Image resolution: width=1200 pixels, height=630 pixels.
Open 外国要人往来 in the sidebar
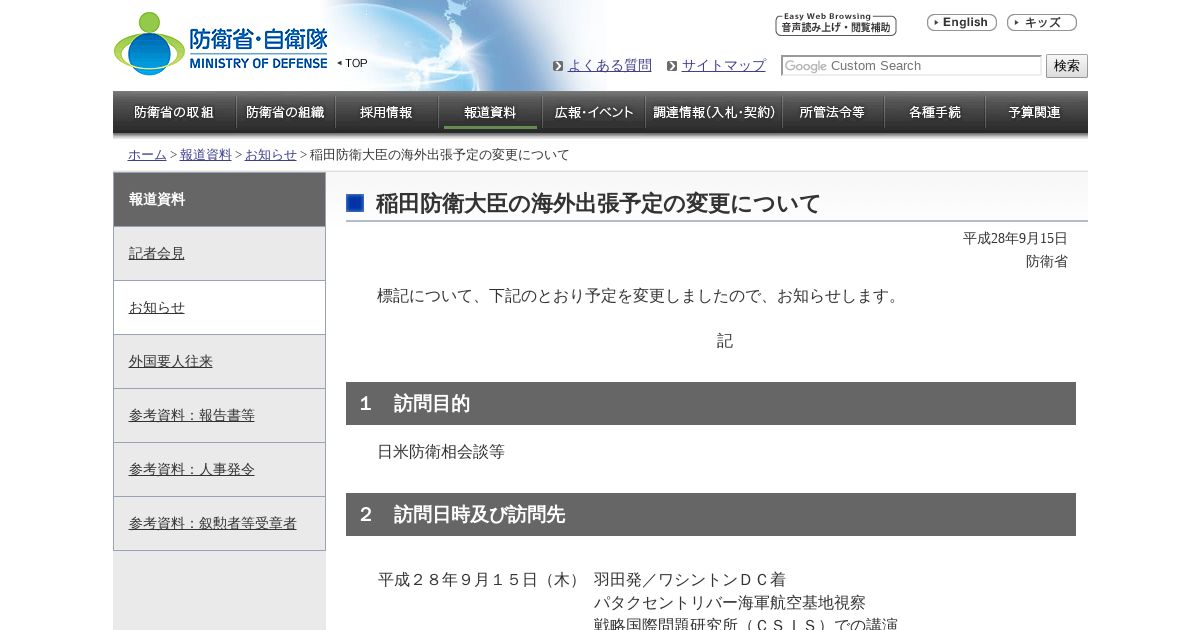pyautogui.click(x=219, y=362)
